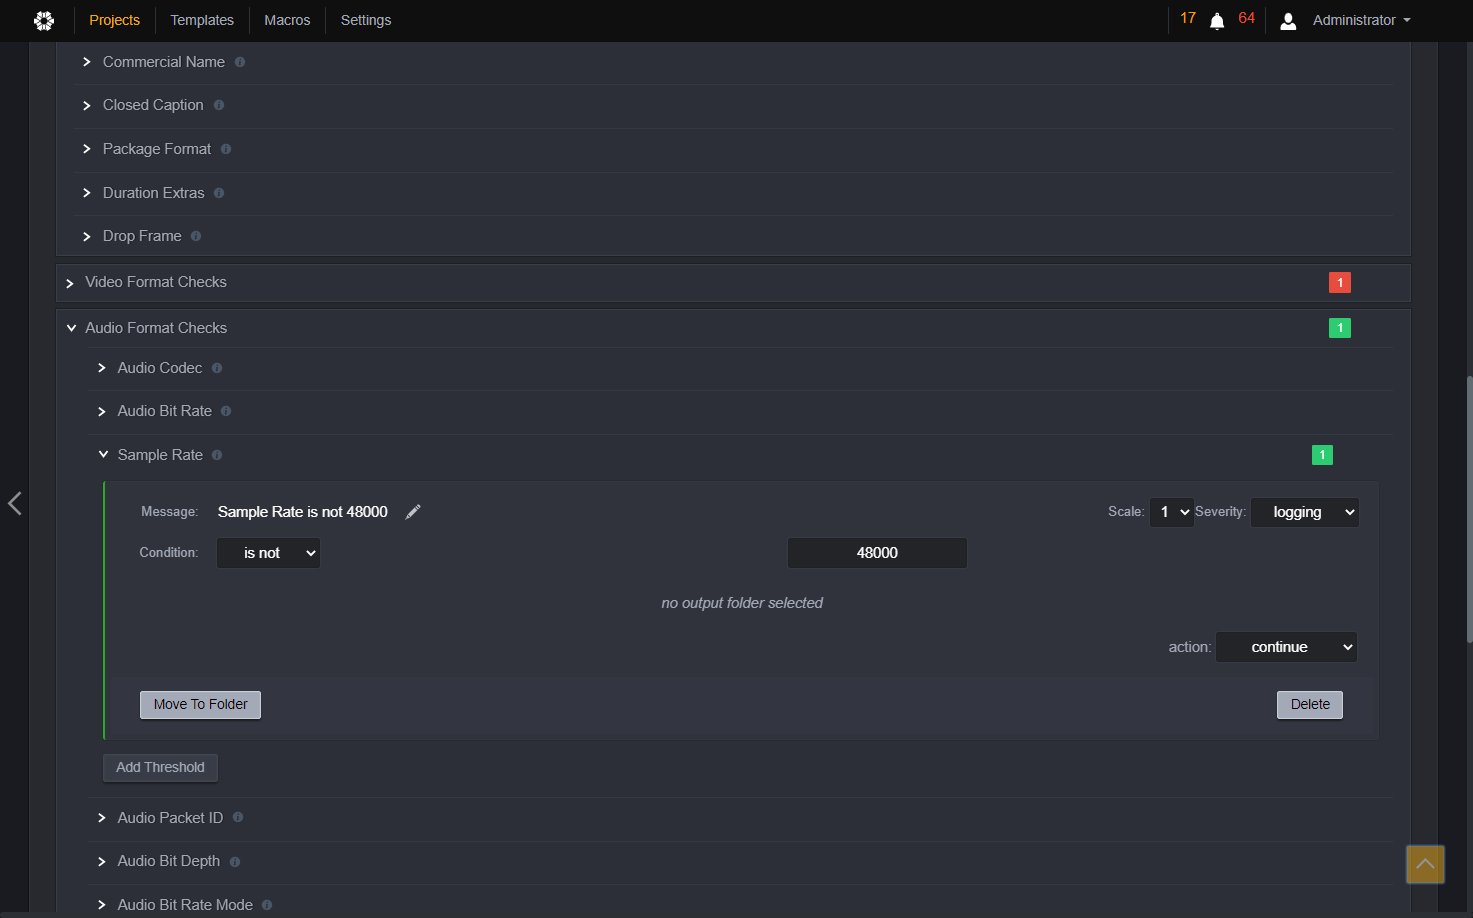The height and width of the screenshot is (918, 1473).
Task: Open the Macros tab
Action: click(287, 20)
